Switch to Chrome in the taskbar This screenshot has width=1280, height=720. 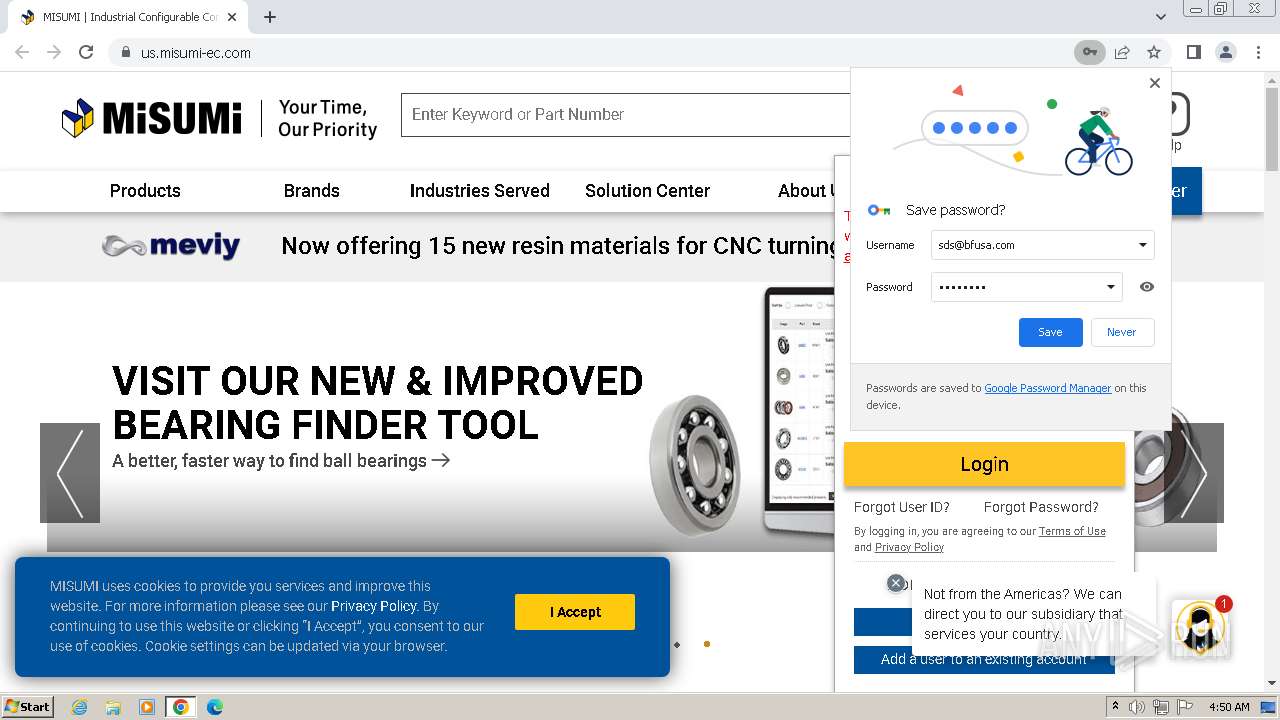[x=181, y=707]
